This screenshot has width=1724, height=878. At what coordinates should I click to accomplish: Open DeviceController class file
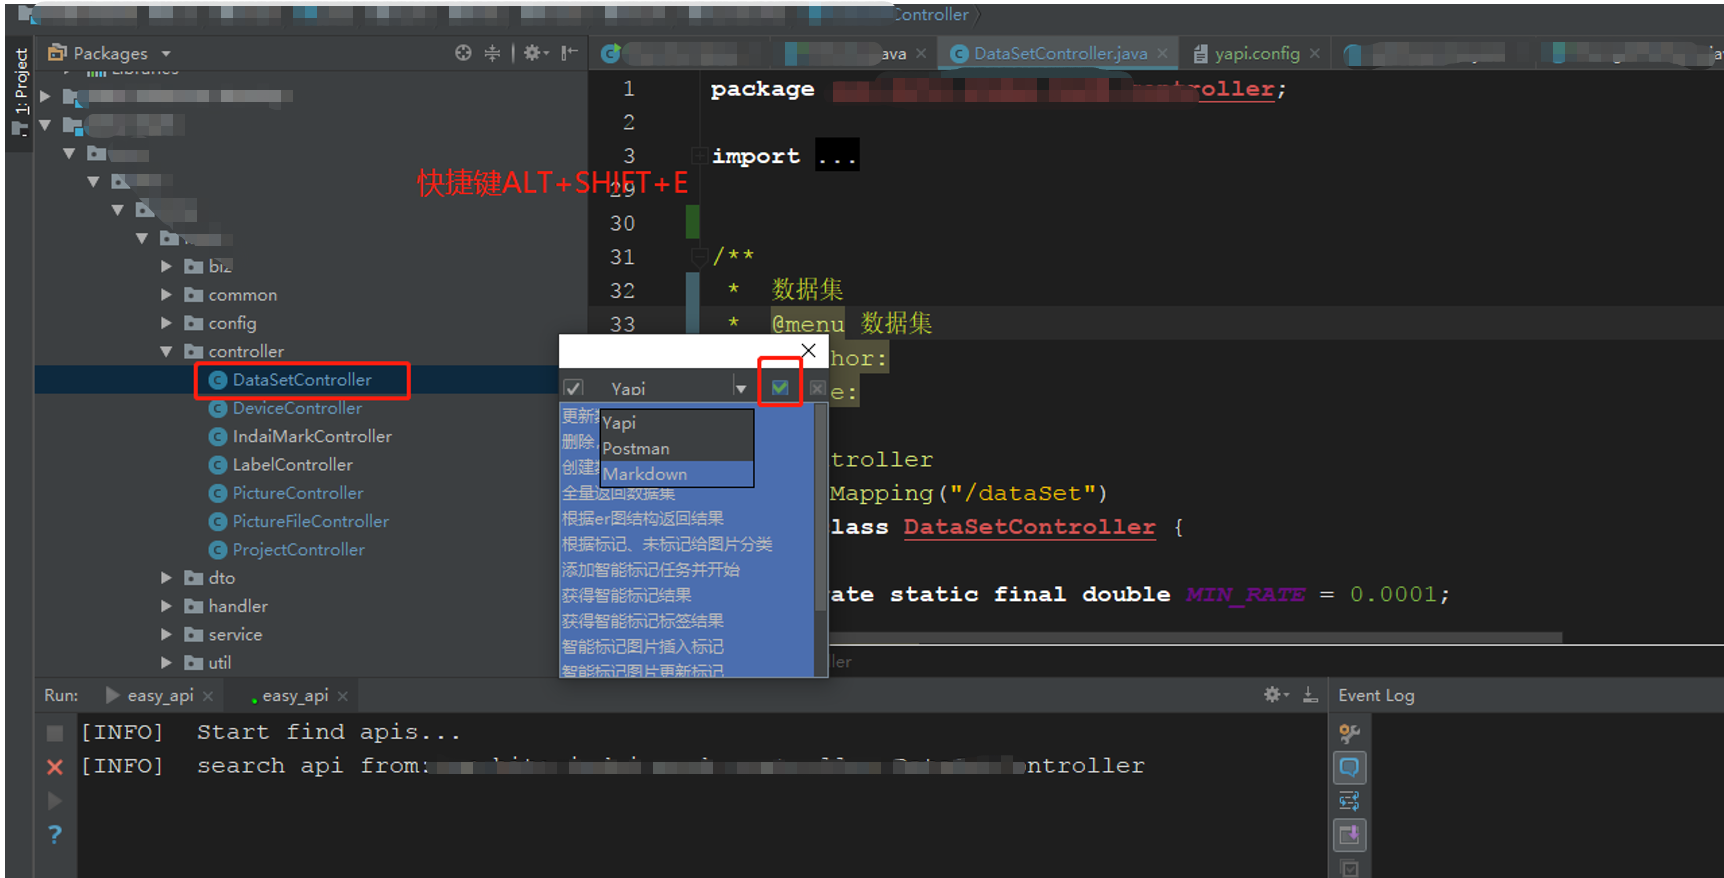coord(297,408)
